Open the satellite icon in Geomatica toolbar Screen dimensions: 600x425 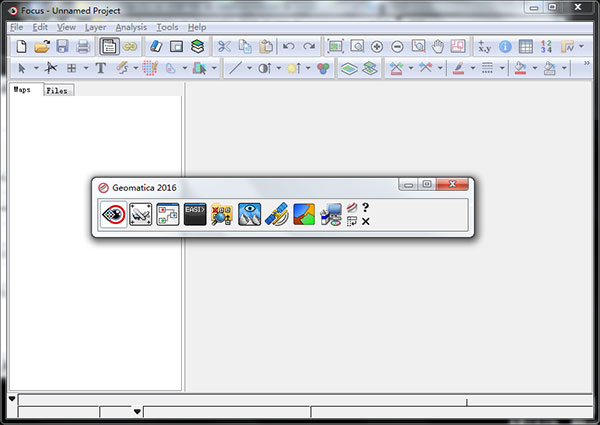pyautogui.click(x=276, y=214)
